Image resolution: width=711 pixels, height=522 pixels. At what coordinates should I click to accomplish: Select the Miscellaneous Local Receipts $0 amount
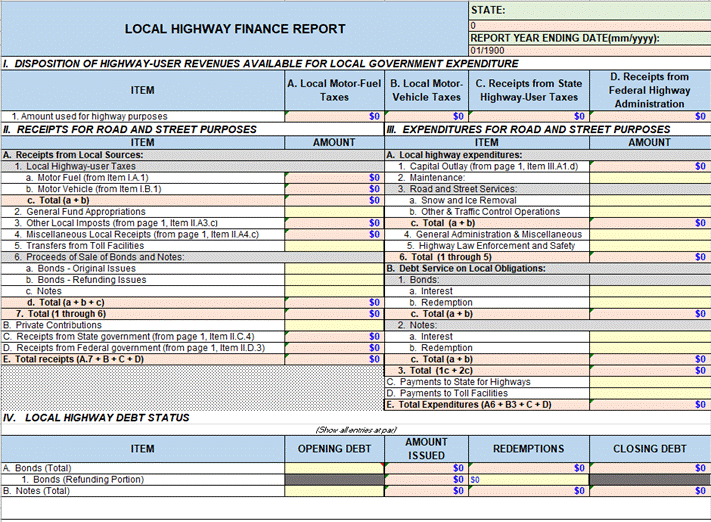(x=334, y=234)
